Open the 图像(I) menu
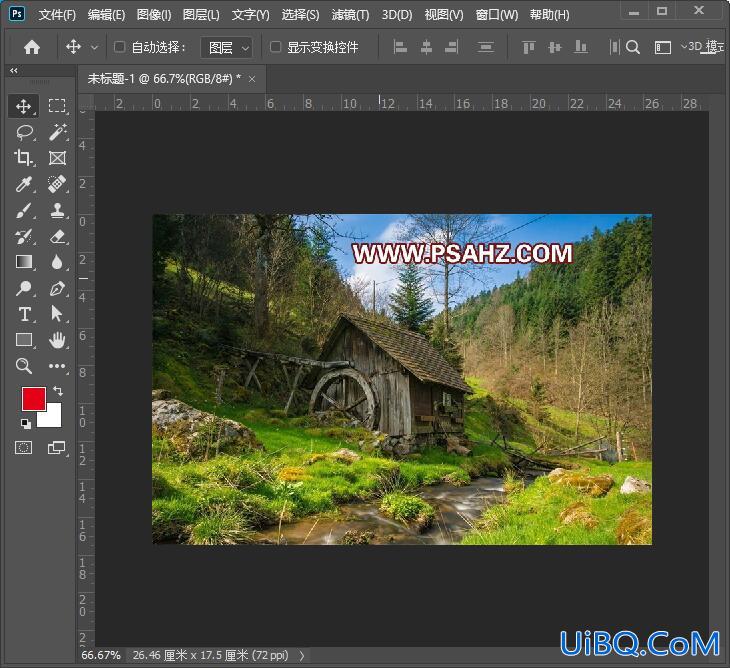Image resolution: width=730 pixels, height=668 pixels. pyautogui.click(x=154, y=15)
